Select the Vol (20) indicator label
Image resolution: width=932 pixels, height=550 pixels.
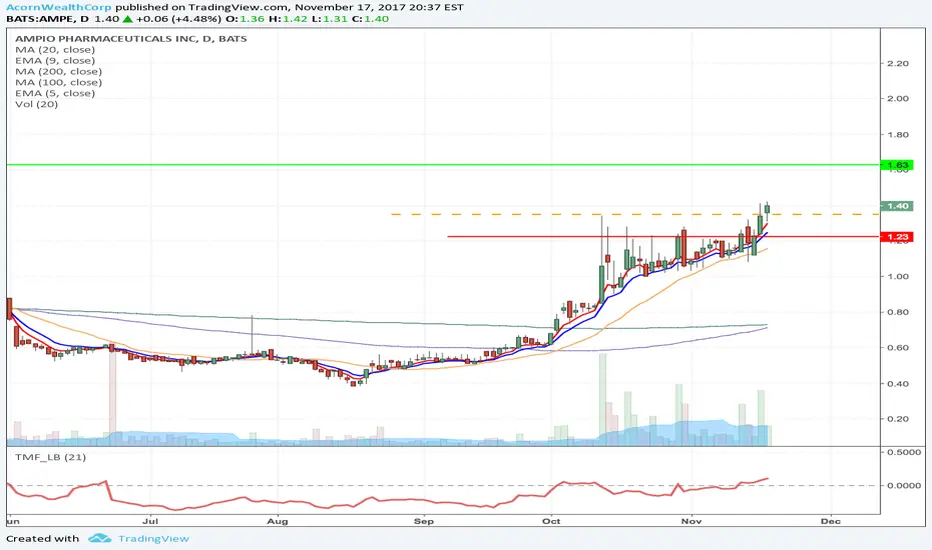tap(36, 104)
